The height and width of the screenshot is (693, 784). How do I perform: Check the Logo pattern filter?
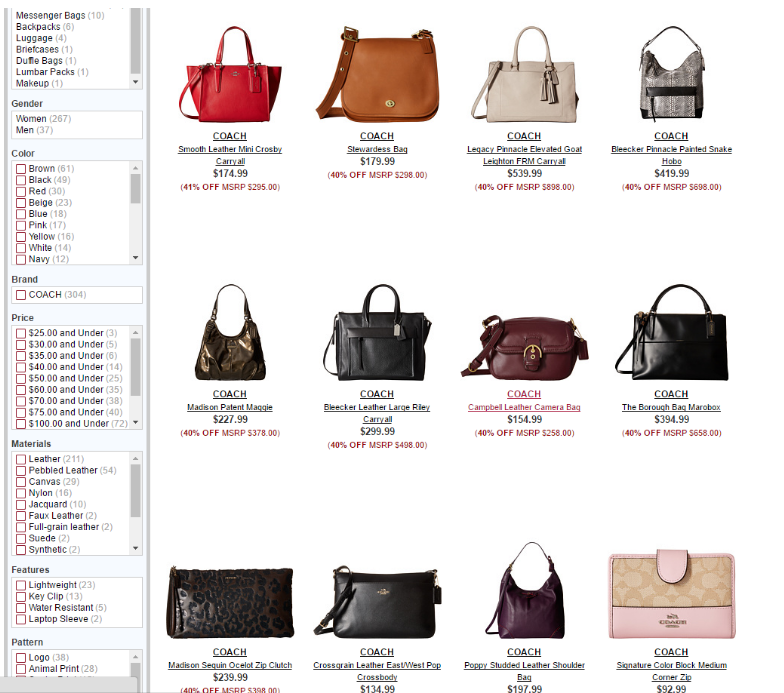pyautogui.click(x=20, y=658)
